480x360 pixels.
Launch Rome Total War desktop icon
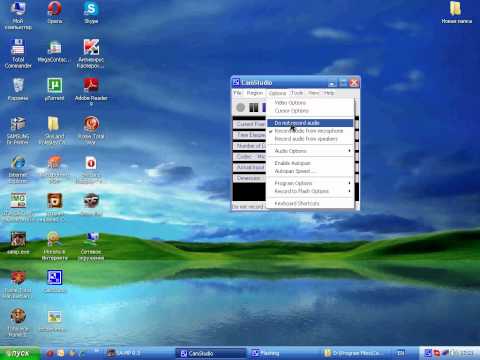pos(91,130)
